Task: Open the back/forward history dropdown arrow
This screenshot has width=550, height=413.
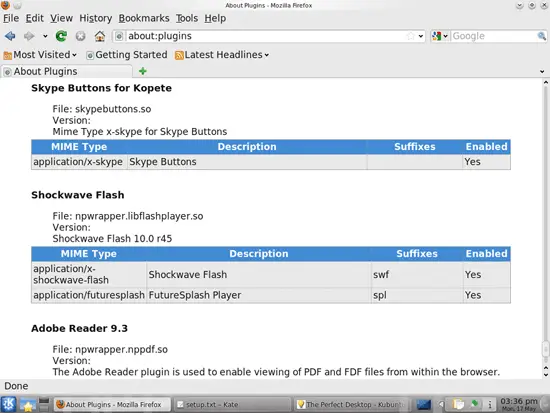Action: pyautogui.click(x=45, y=36)
